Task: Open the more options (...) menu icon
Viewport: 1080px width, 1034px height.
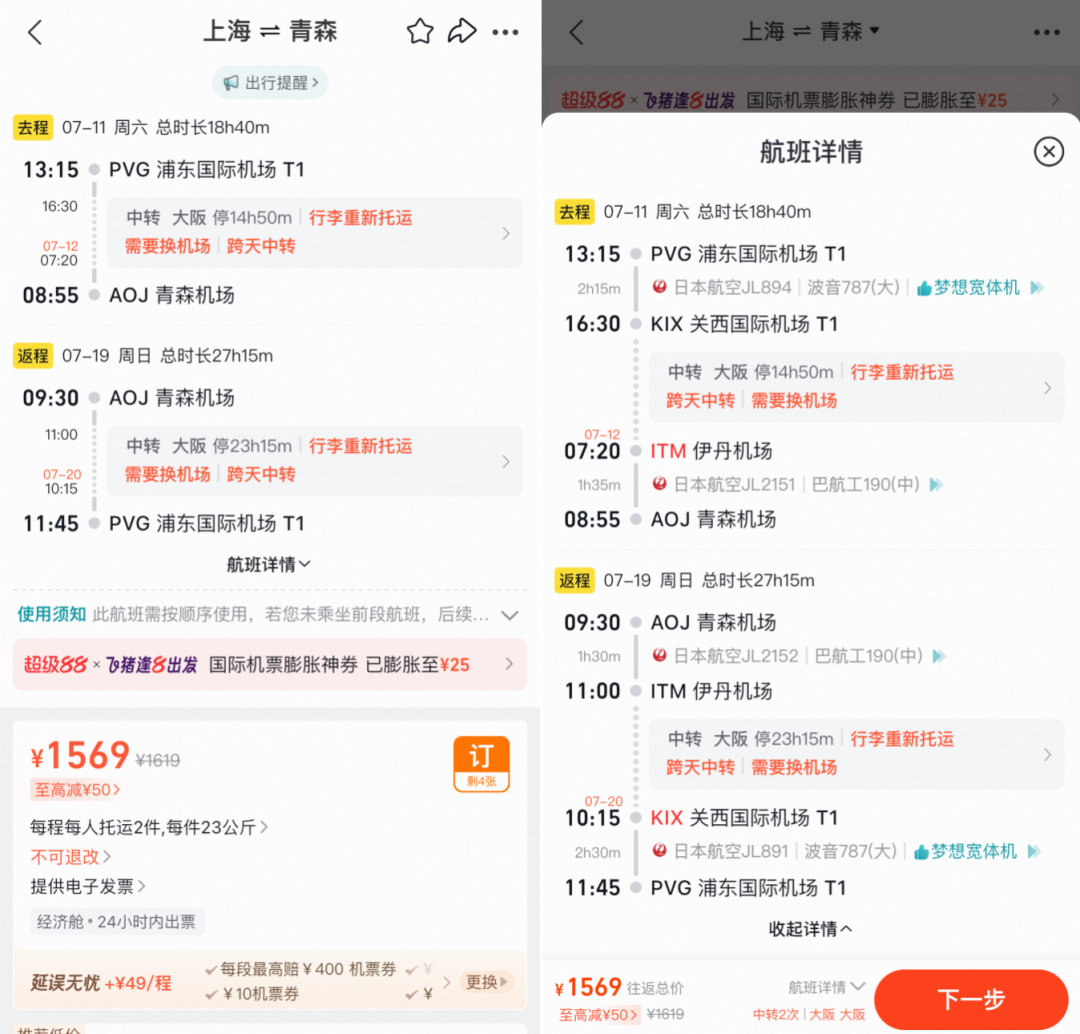Action: click(x=506, y=32)
